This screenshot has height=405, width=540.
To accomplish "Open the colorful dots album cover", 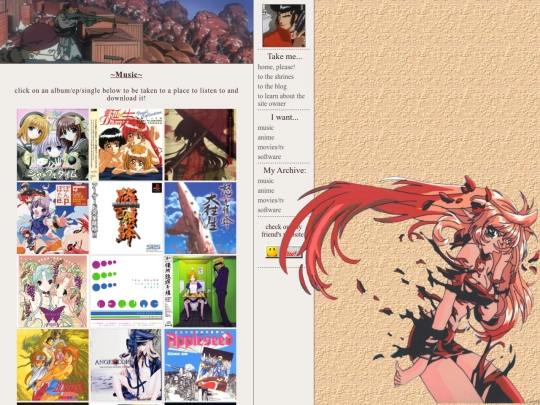I will coord(126,291).
